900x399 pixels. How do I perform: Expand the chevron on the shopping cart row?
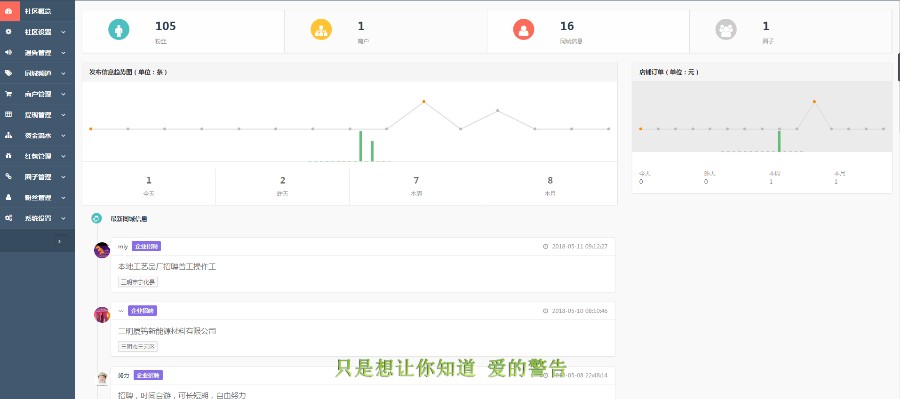[x=63, y=94]
